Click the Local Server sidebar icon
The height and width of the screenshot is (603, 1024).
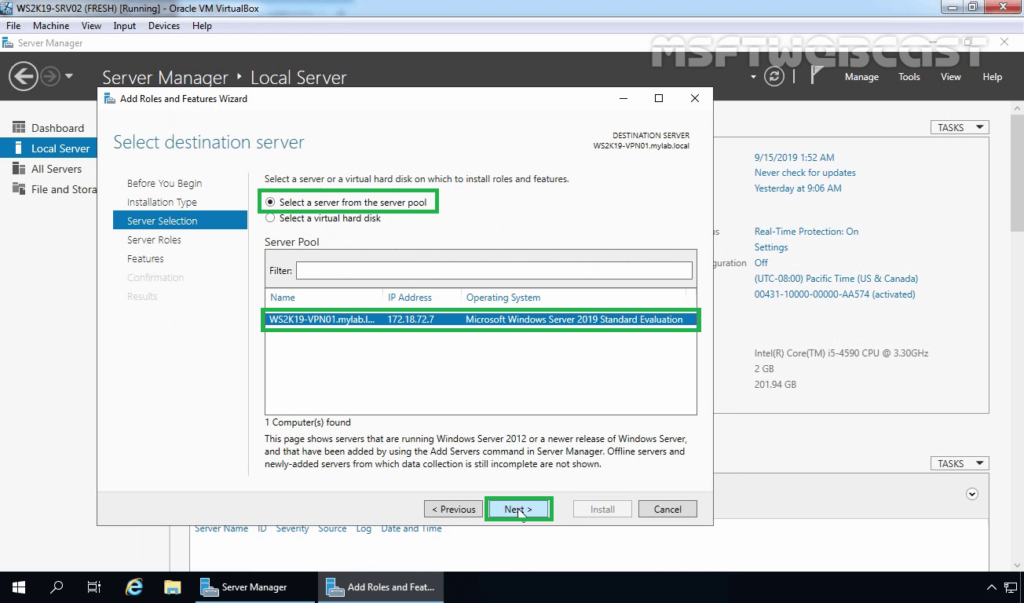click(x=19, y=148)
